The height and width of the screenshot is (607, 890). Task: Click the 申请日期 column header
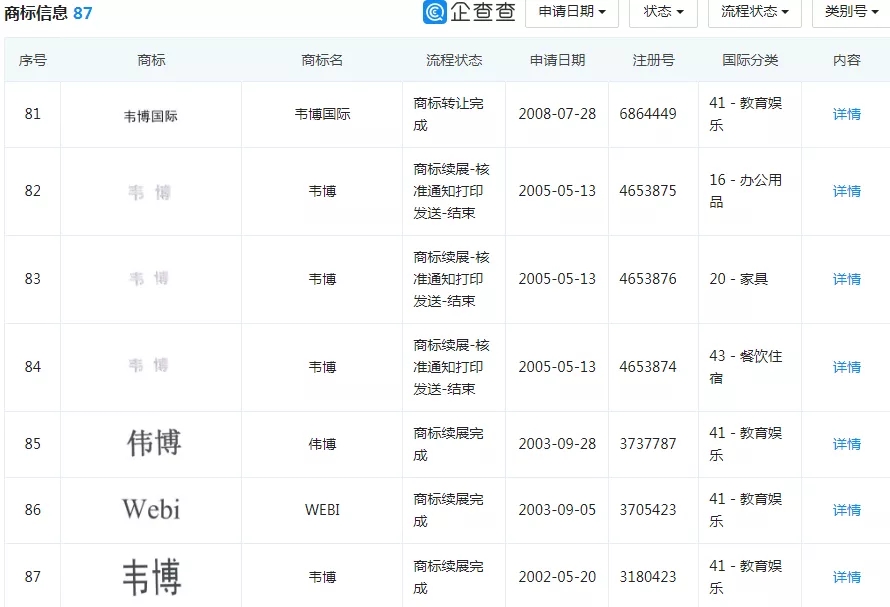pyautogui.click(x=556, y=60)
